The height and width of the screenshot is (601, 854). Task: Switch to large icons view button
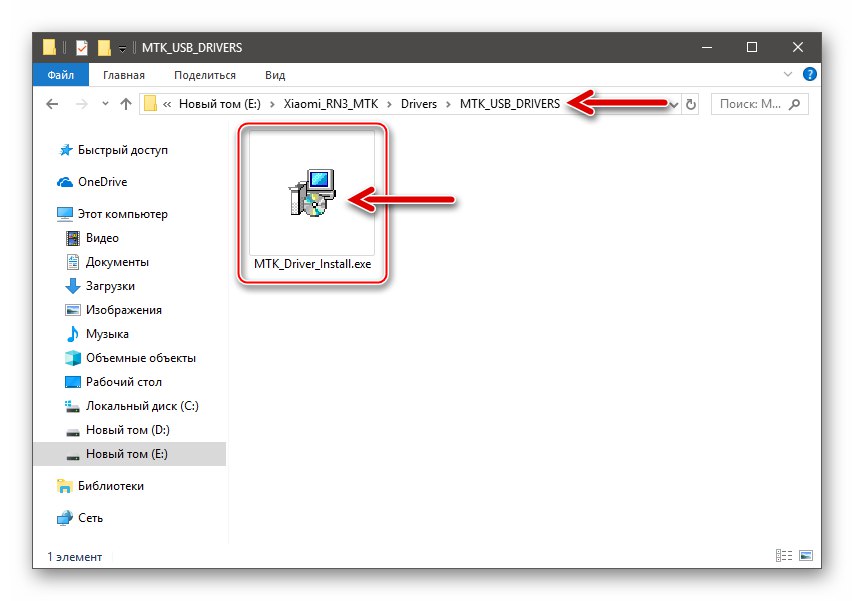(x=806, y=555)
